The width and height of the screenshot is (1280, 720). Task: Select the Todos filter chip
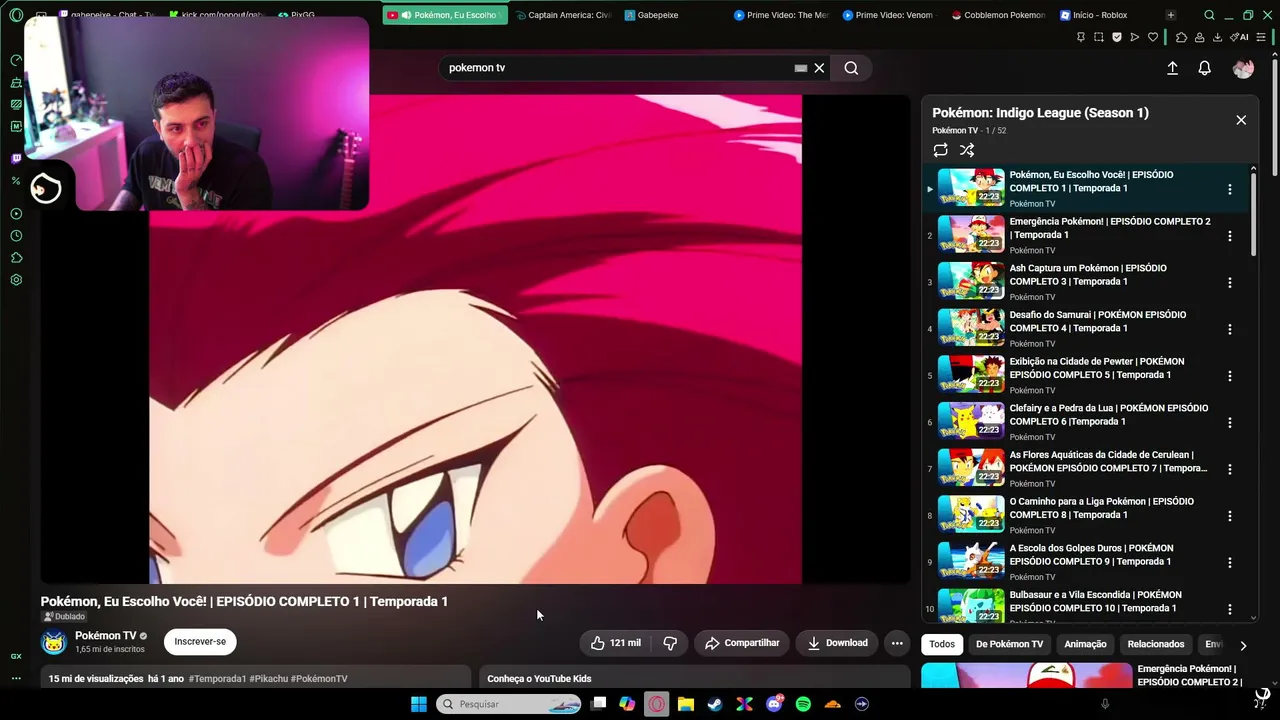942,644
